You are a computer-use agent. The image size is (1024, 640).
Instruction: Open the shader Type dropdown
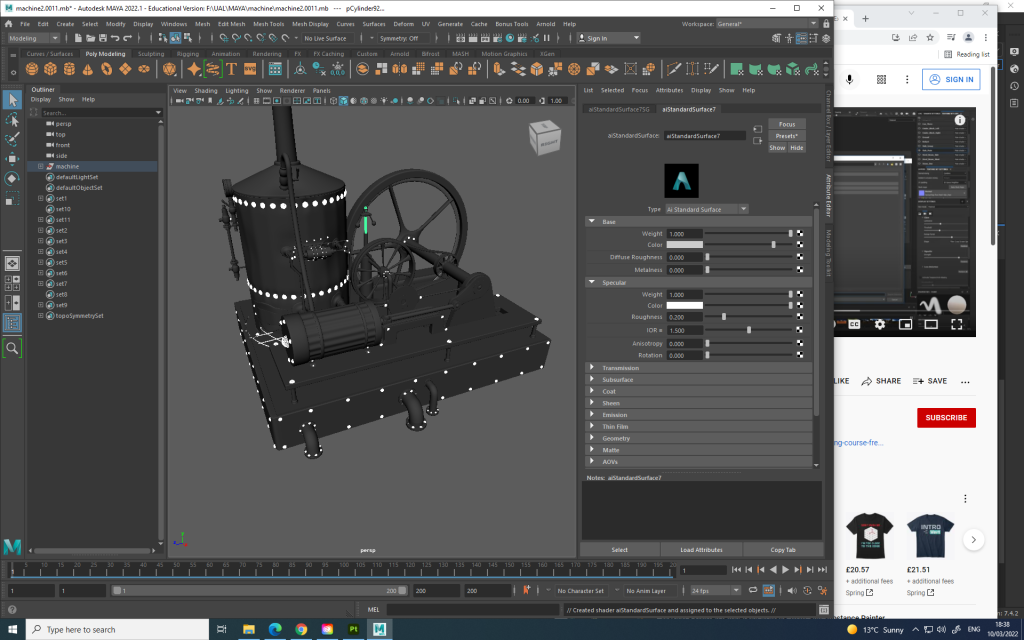707,209
